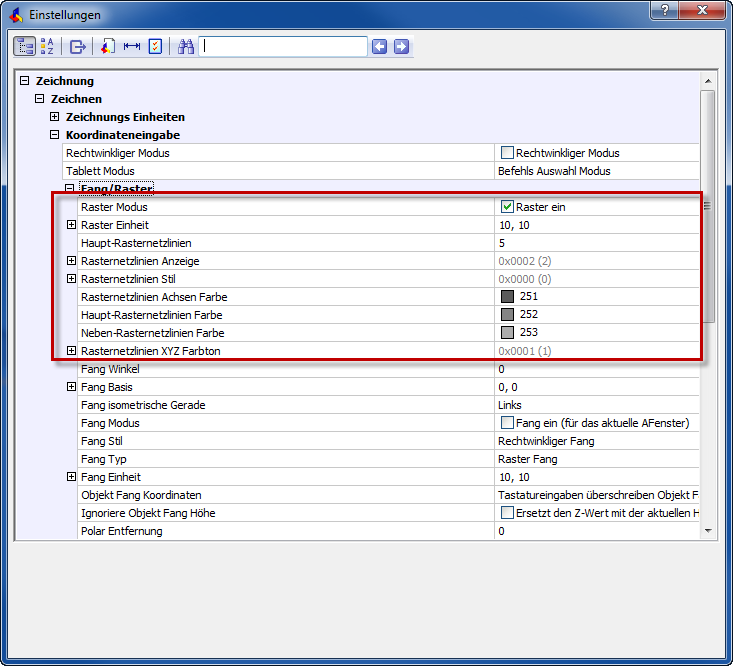Image resolution: width=733 pixels, height=666 pixels.
Task: Expand the Raster Einheit property
Action: pyautogui.click(x=72, y=225)
